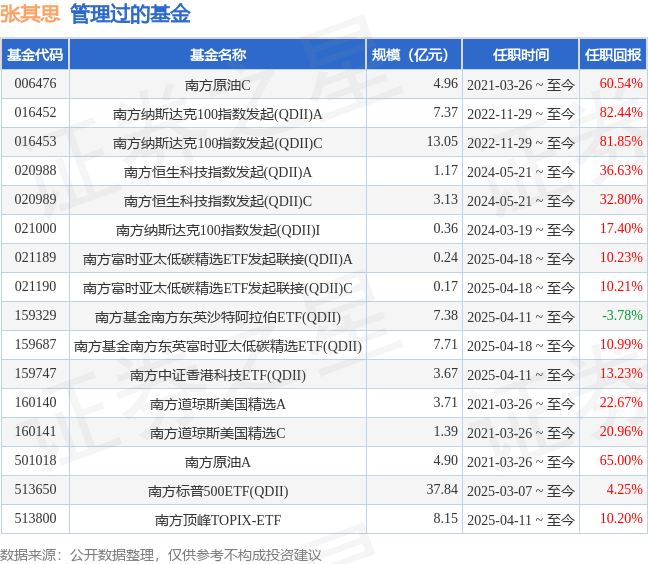Select fund code 160140

35,402
